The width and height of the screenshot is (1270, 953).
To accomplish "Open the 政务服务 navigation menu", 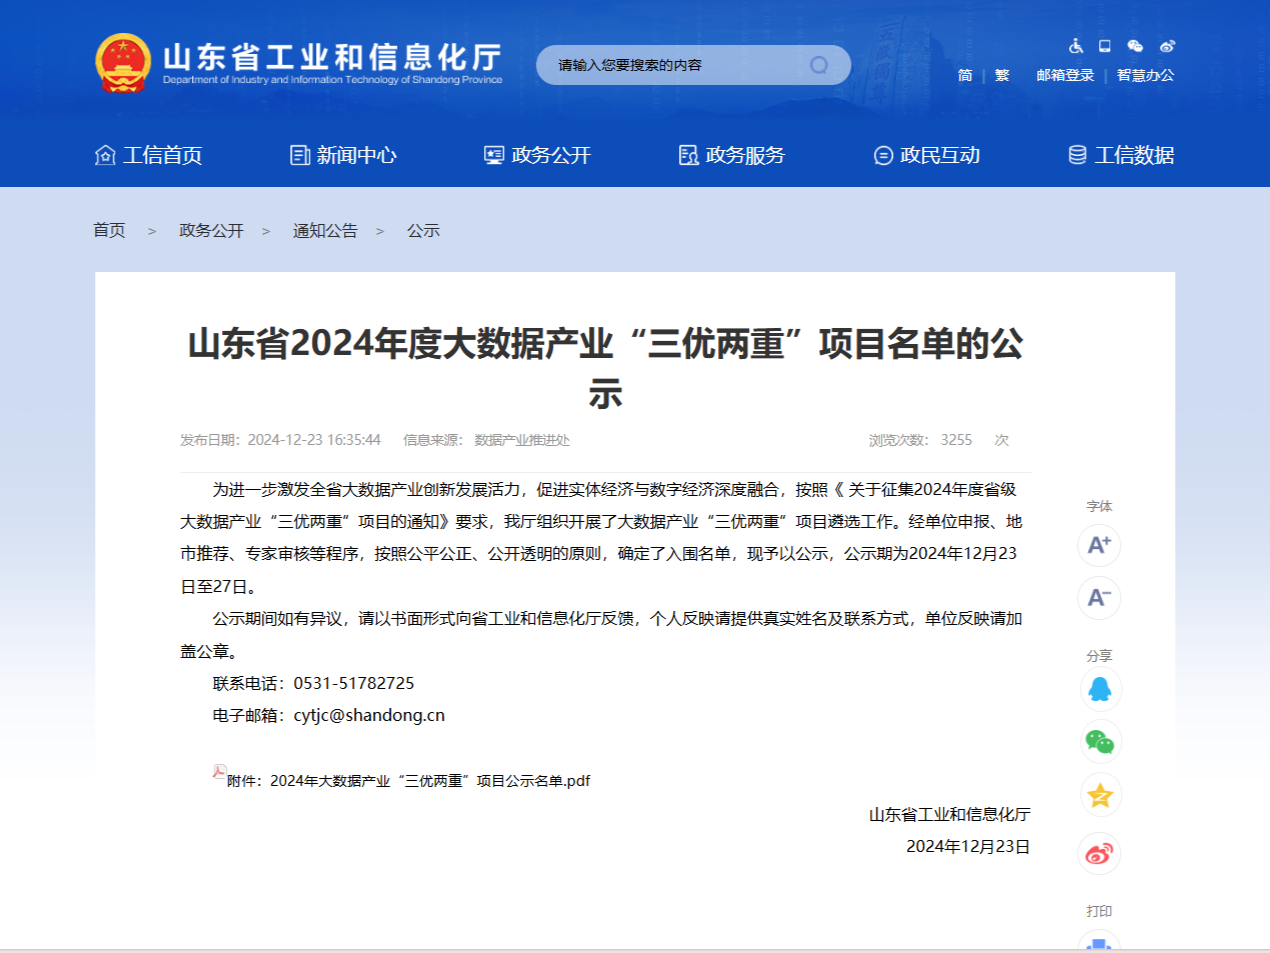I will (x=732, y=155).
